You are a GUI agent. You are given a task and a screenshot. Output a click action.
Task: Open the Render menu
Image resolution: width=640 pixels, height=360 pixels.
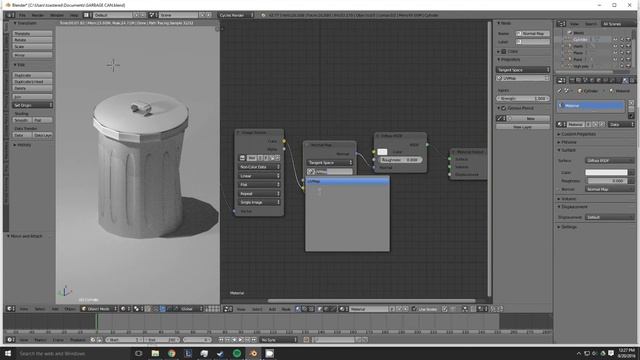(x=38, y=15)
